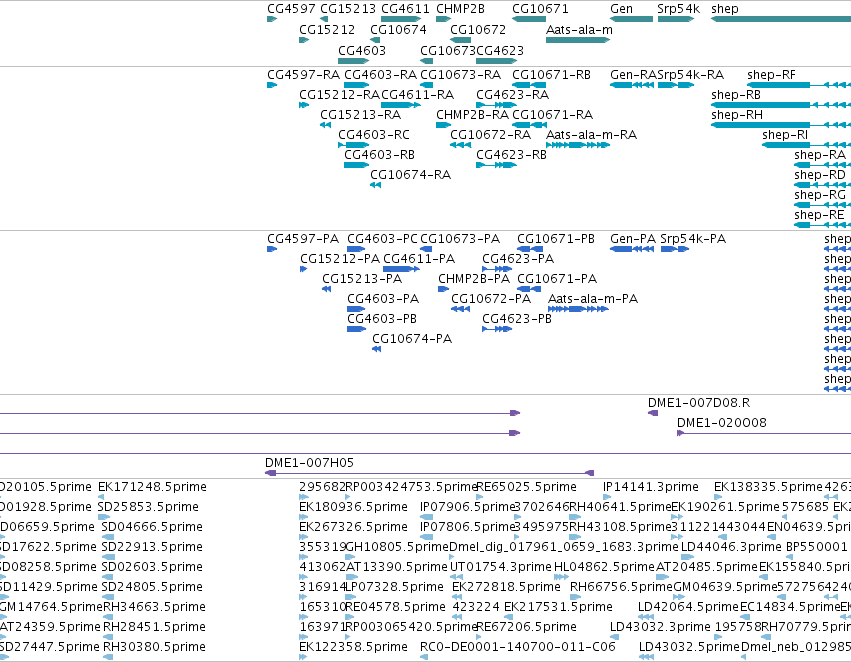Click the IP14141.3prime EST
Screen dimensions: 851x662
coord(607,496)
